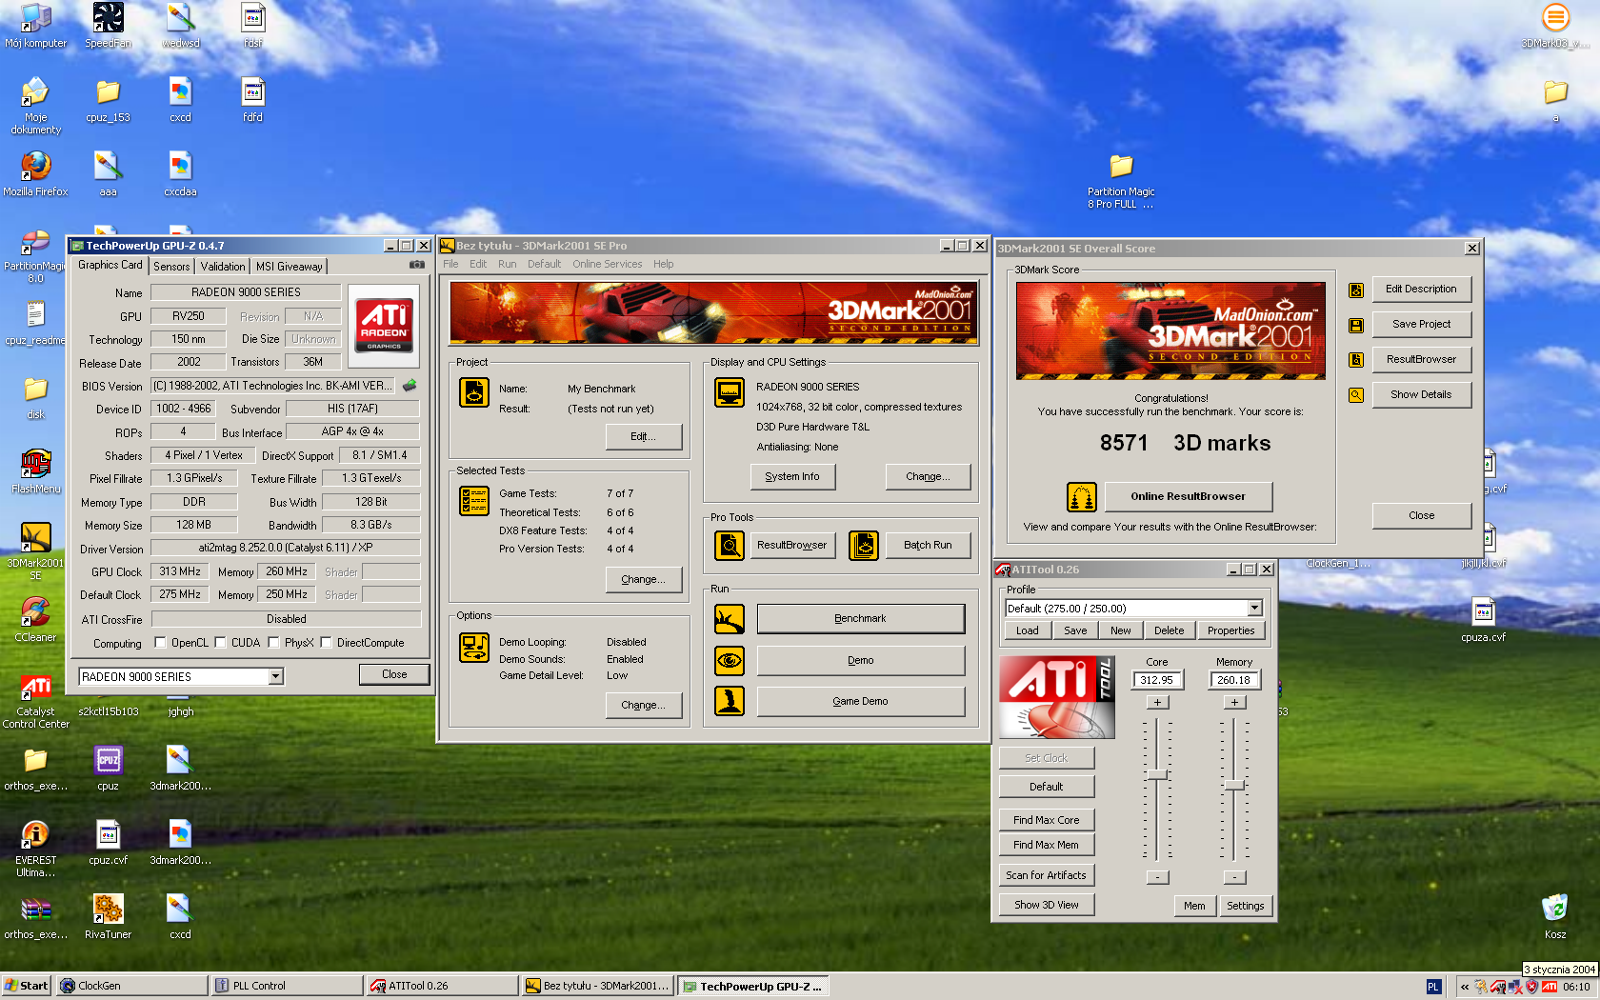Click the PL language indicator in tray
The image size is (1600, 1000).
pos(1433,987)
